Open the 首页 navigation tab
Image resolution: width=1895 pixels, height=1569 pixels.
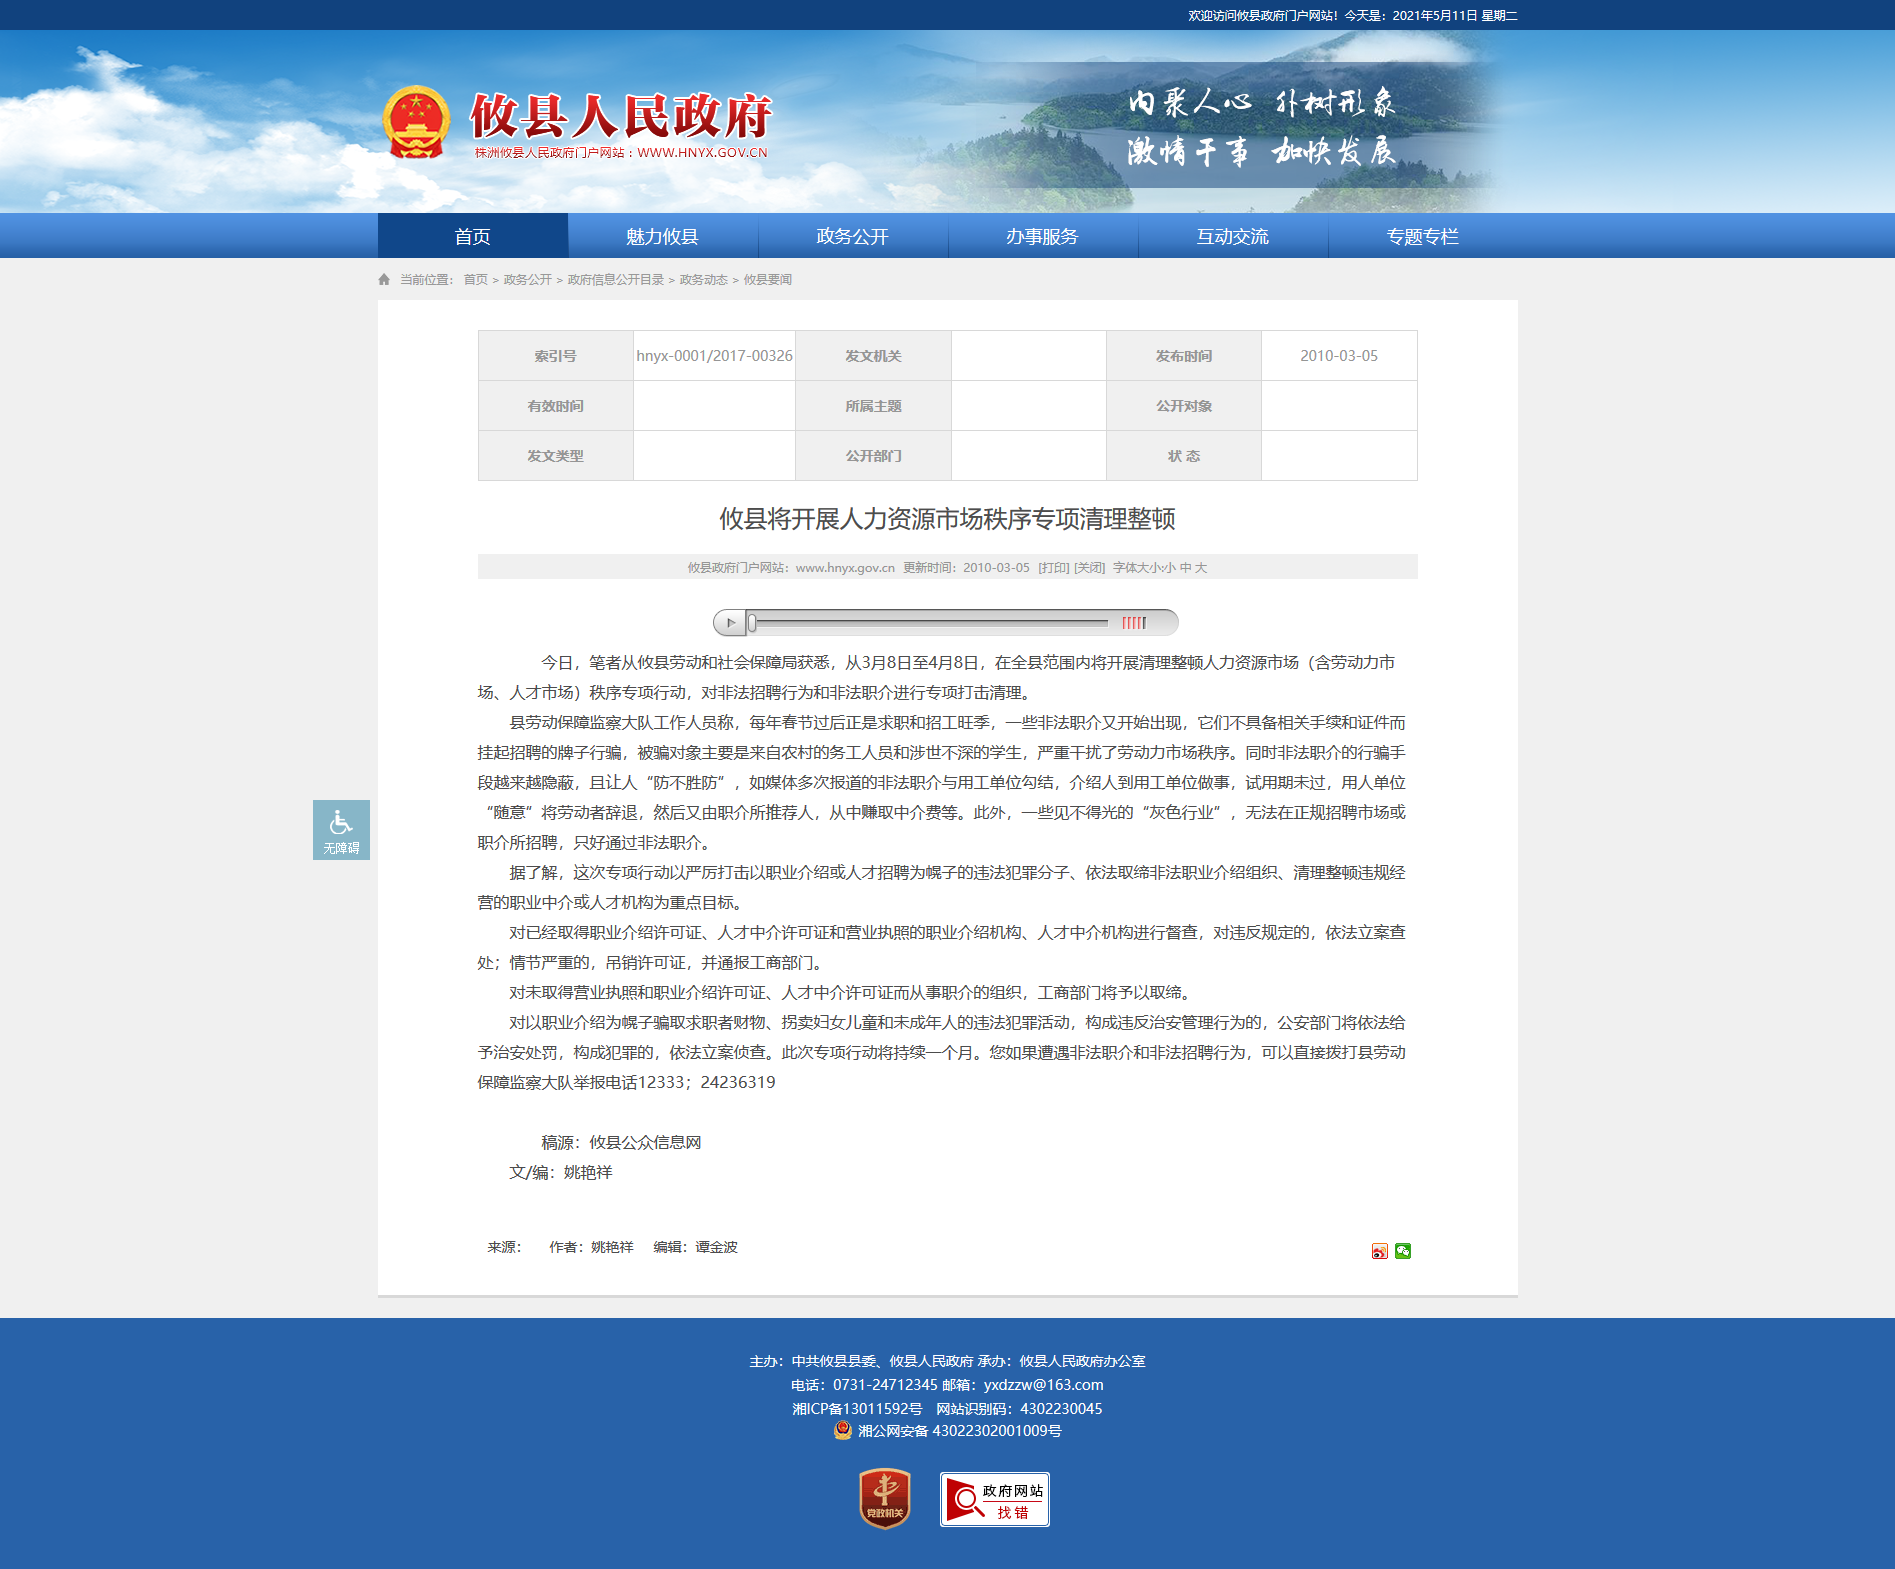pos(472,236)
